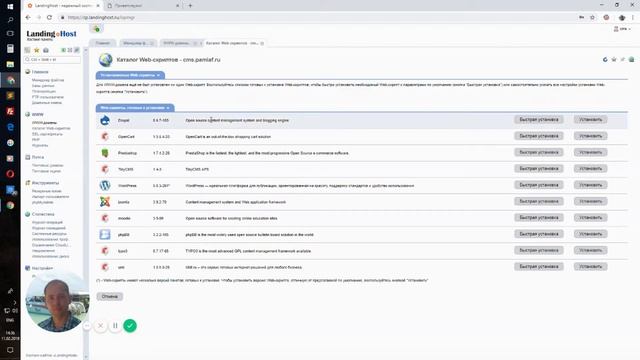Click Установить for WordPress

590,185
